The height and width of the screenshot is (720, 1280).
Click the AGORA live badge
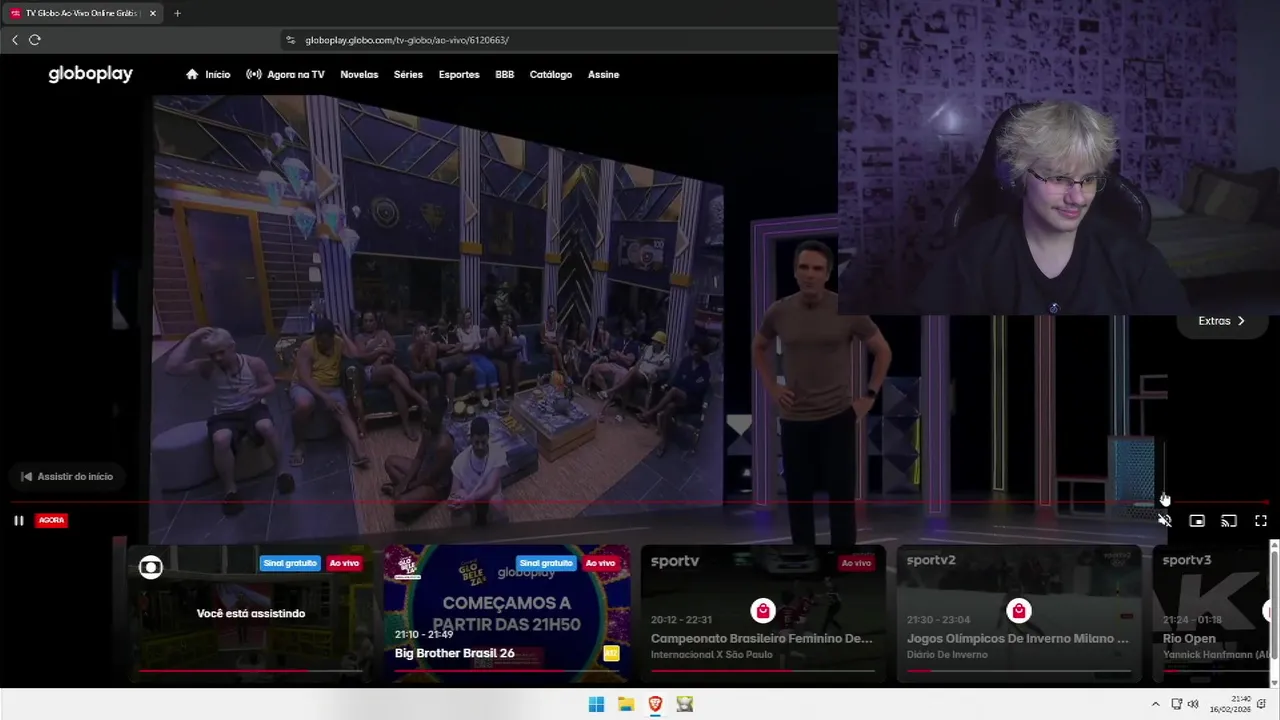pos(51,520)
